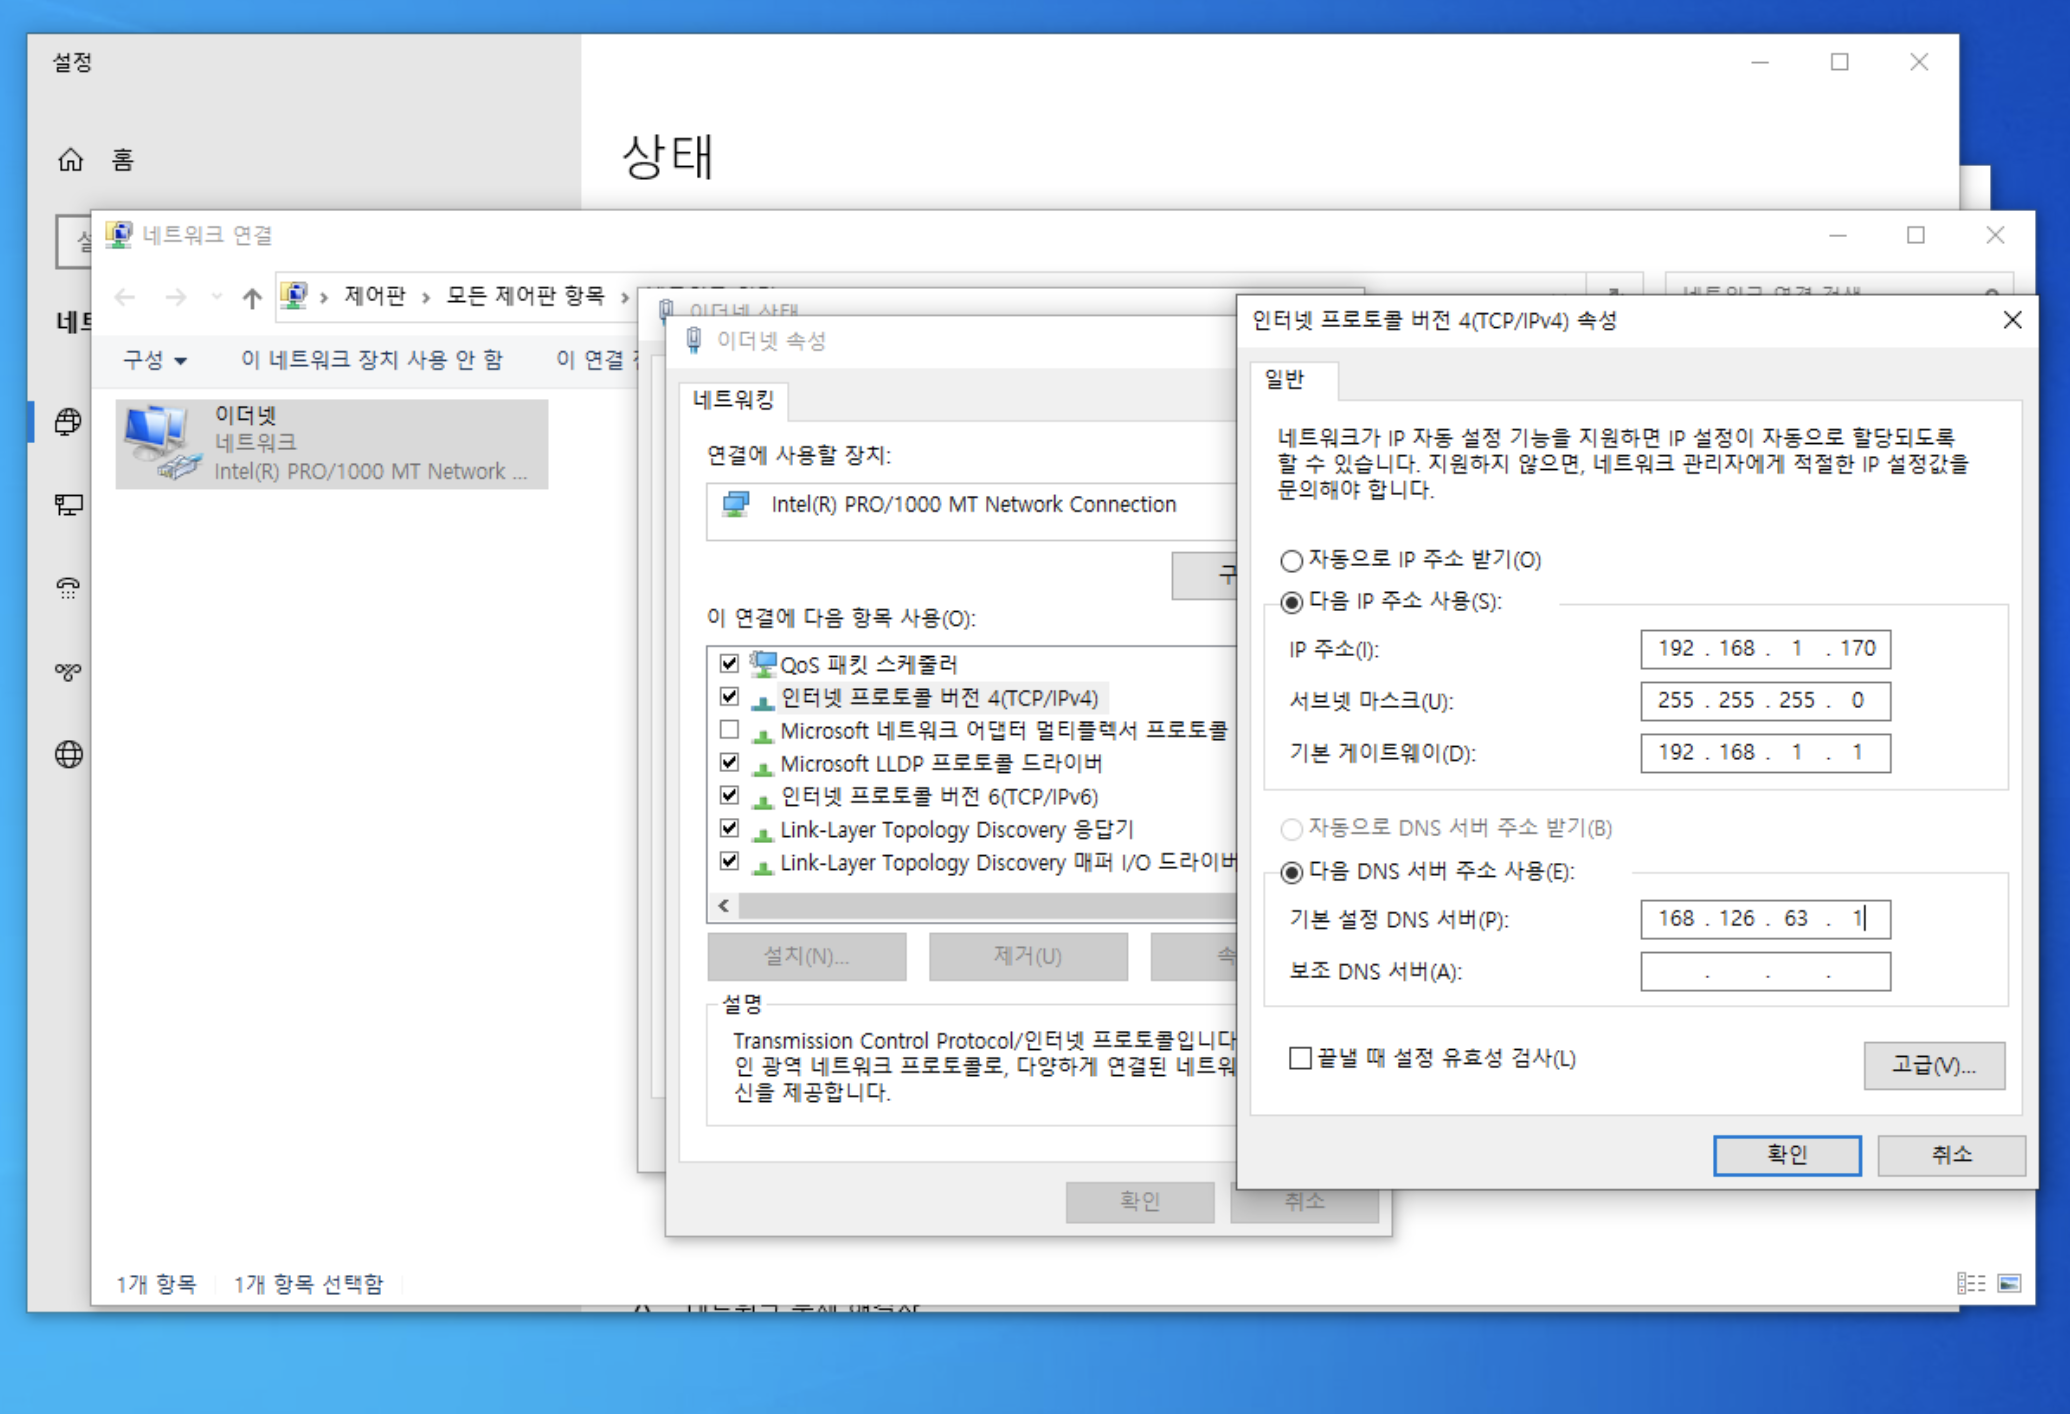Click the VPN icon in Settings sidebar

(68, 671)
